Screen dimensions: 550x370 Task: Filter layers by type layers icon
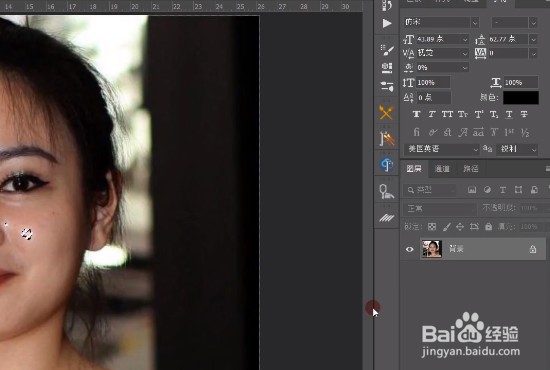(x=503, y=190)
